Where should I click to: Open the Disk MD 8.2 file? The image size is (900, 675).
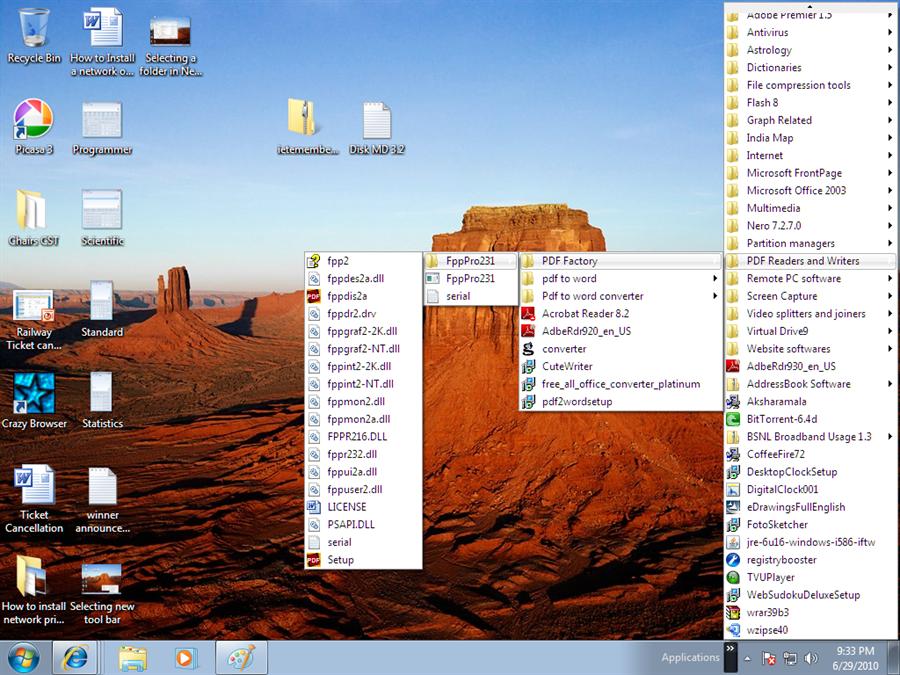click(x=377, y=122)
